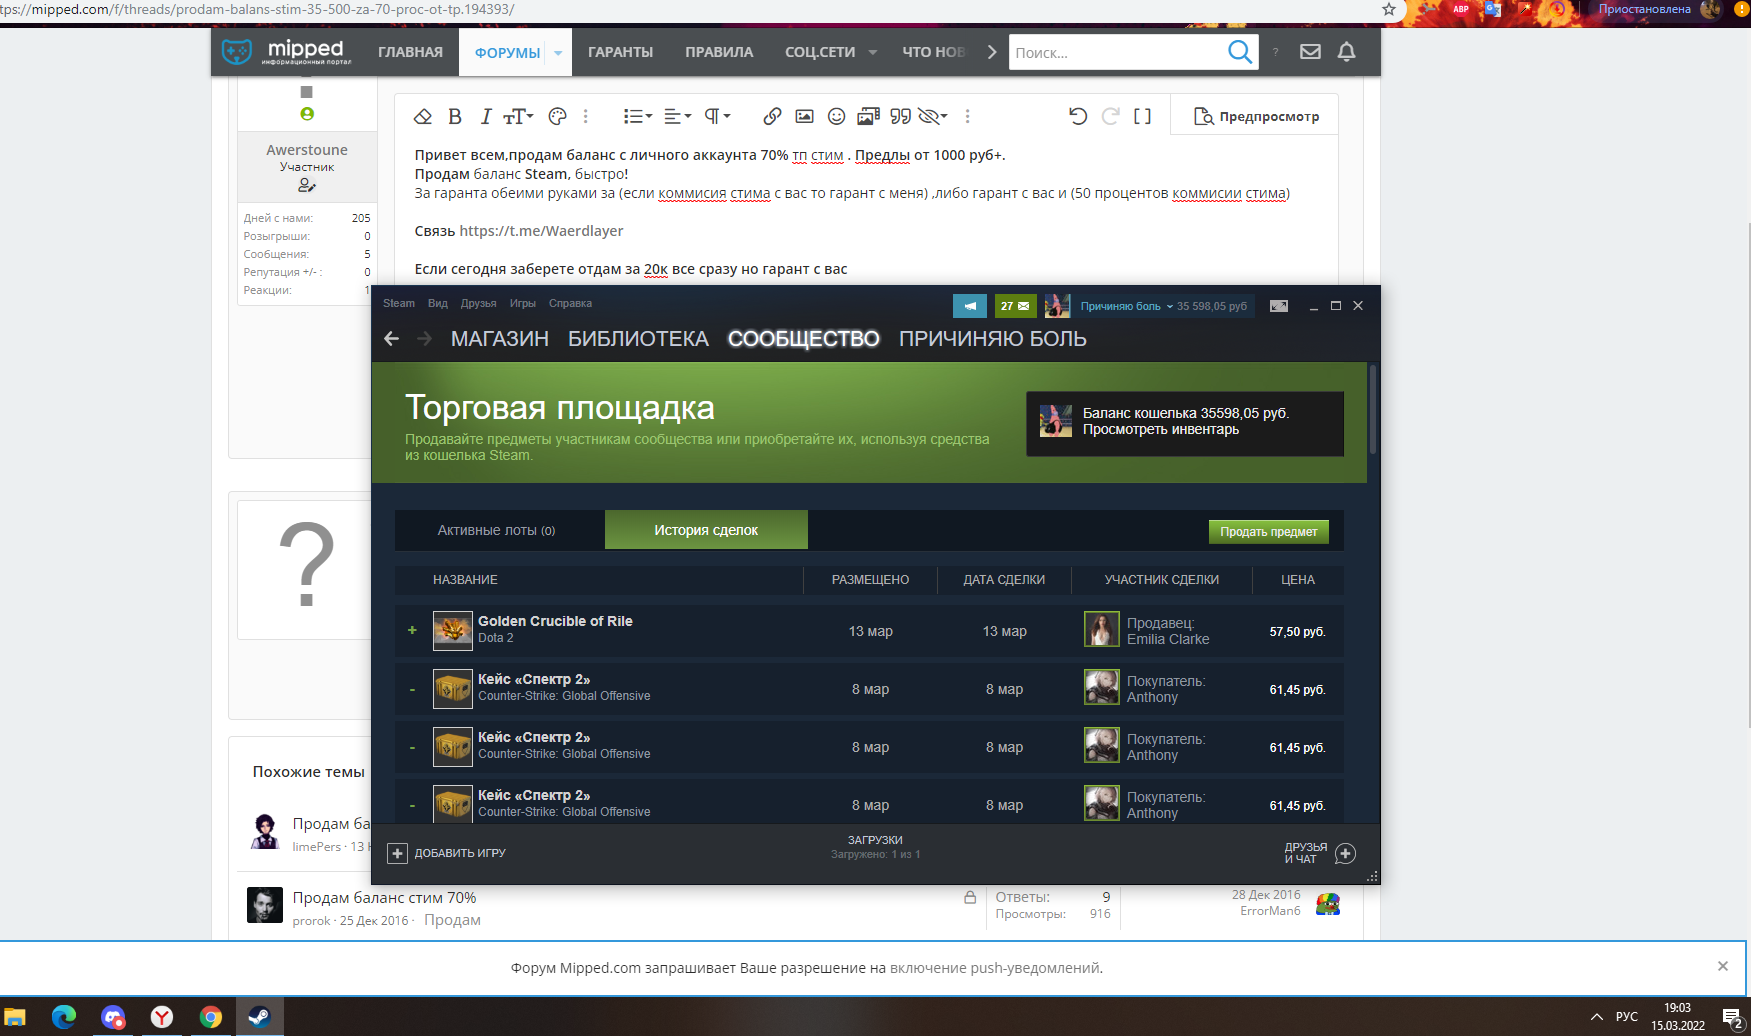Open the forum alerts bell icon

coord(1347,52)
